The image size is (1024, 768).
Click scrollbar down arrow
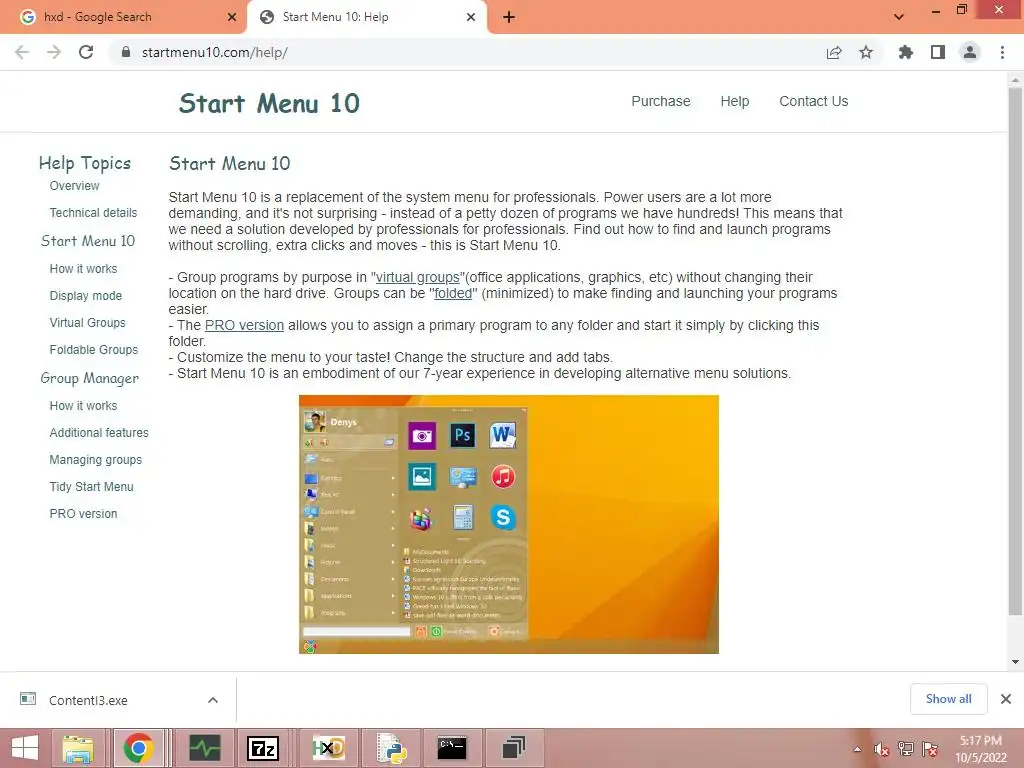coord(1015,662)
